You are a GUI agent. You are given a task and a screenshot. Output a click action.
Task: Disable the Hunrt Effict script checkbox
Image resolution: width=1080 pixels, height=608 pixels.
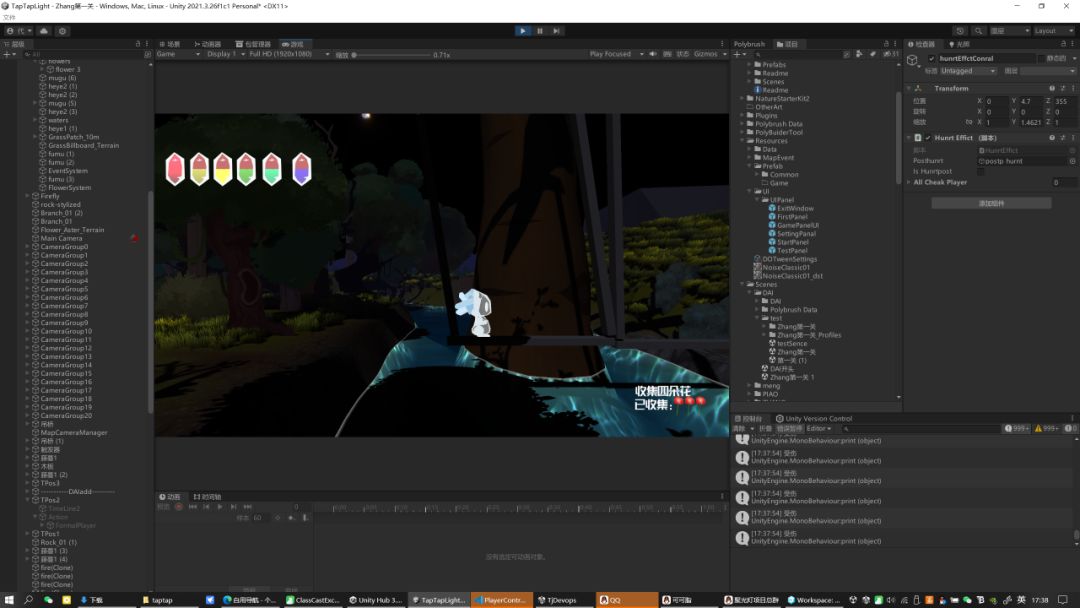tap(928, 138)
